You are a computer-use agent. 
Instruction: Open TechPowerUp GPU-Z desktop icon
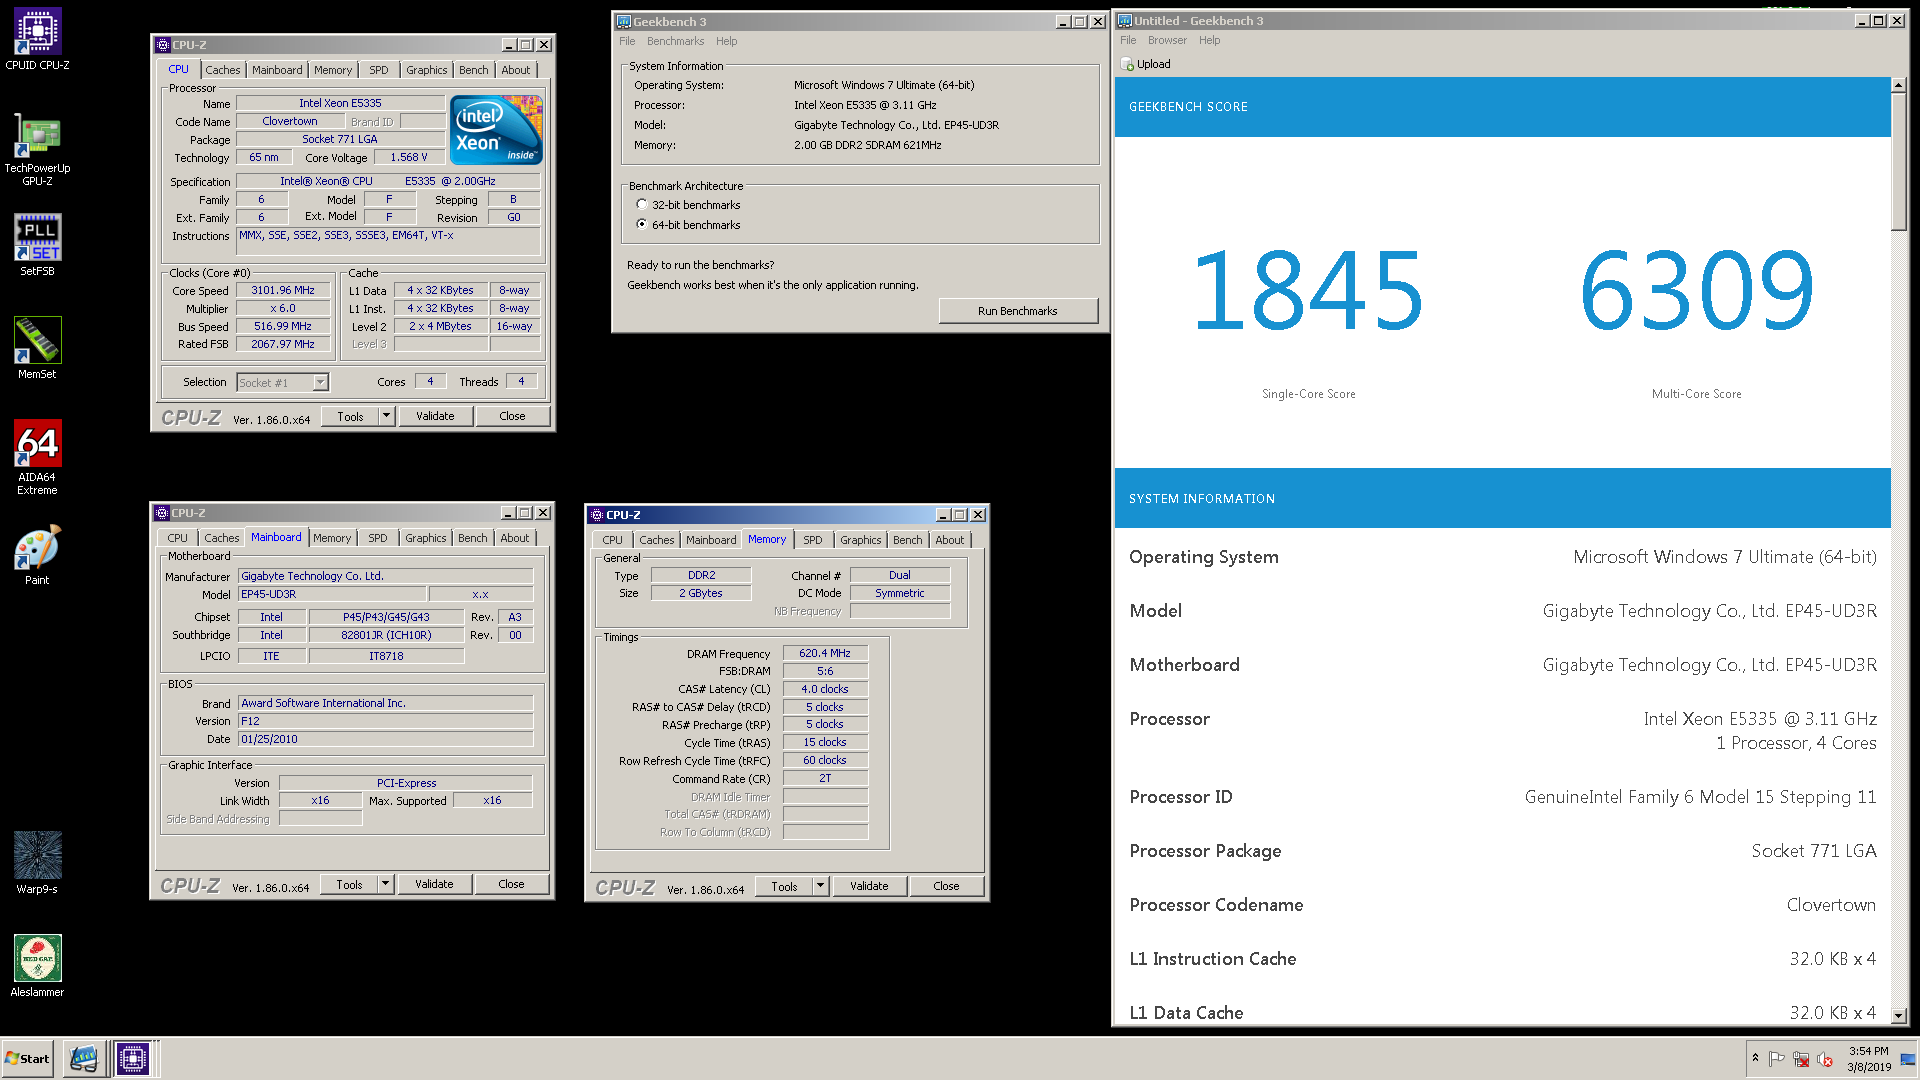pyautogui.click(x=37, y=149)
